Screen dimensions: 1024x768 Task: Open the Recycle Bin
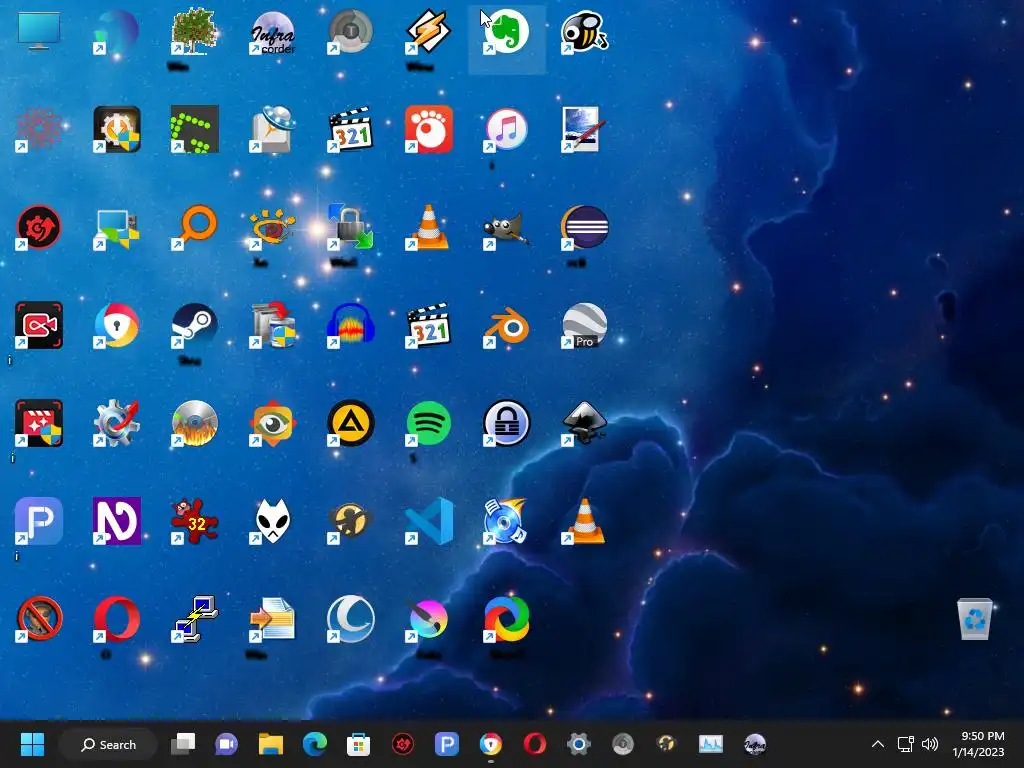click(974, 619)
